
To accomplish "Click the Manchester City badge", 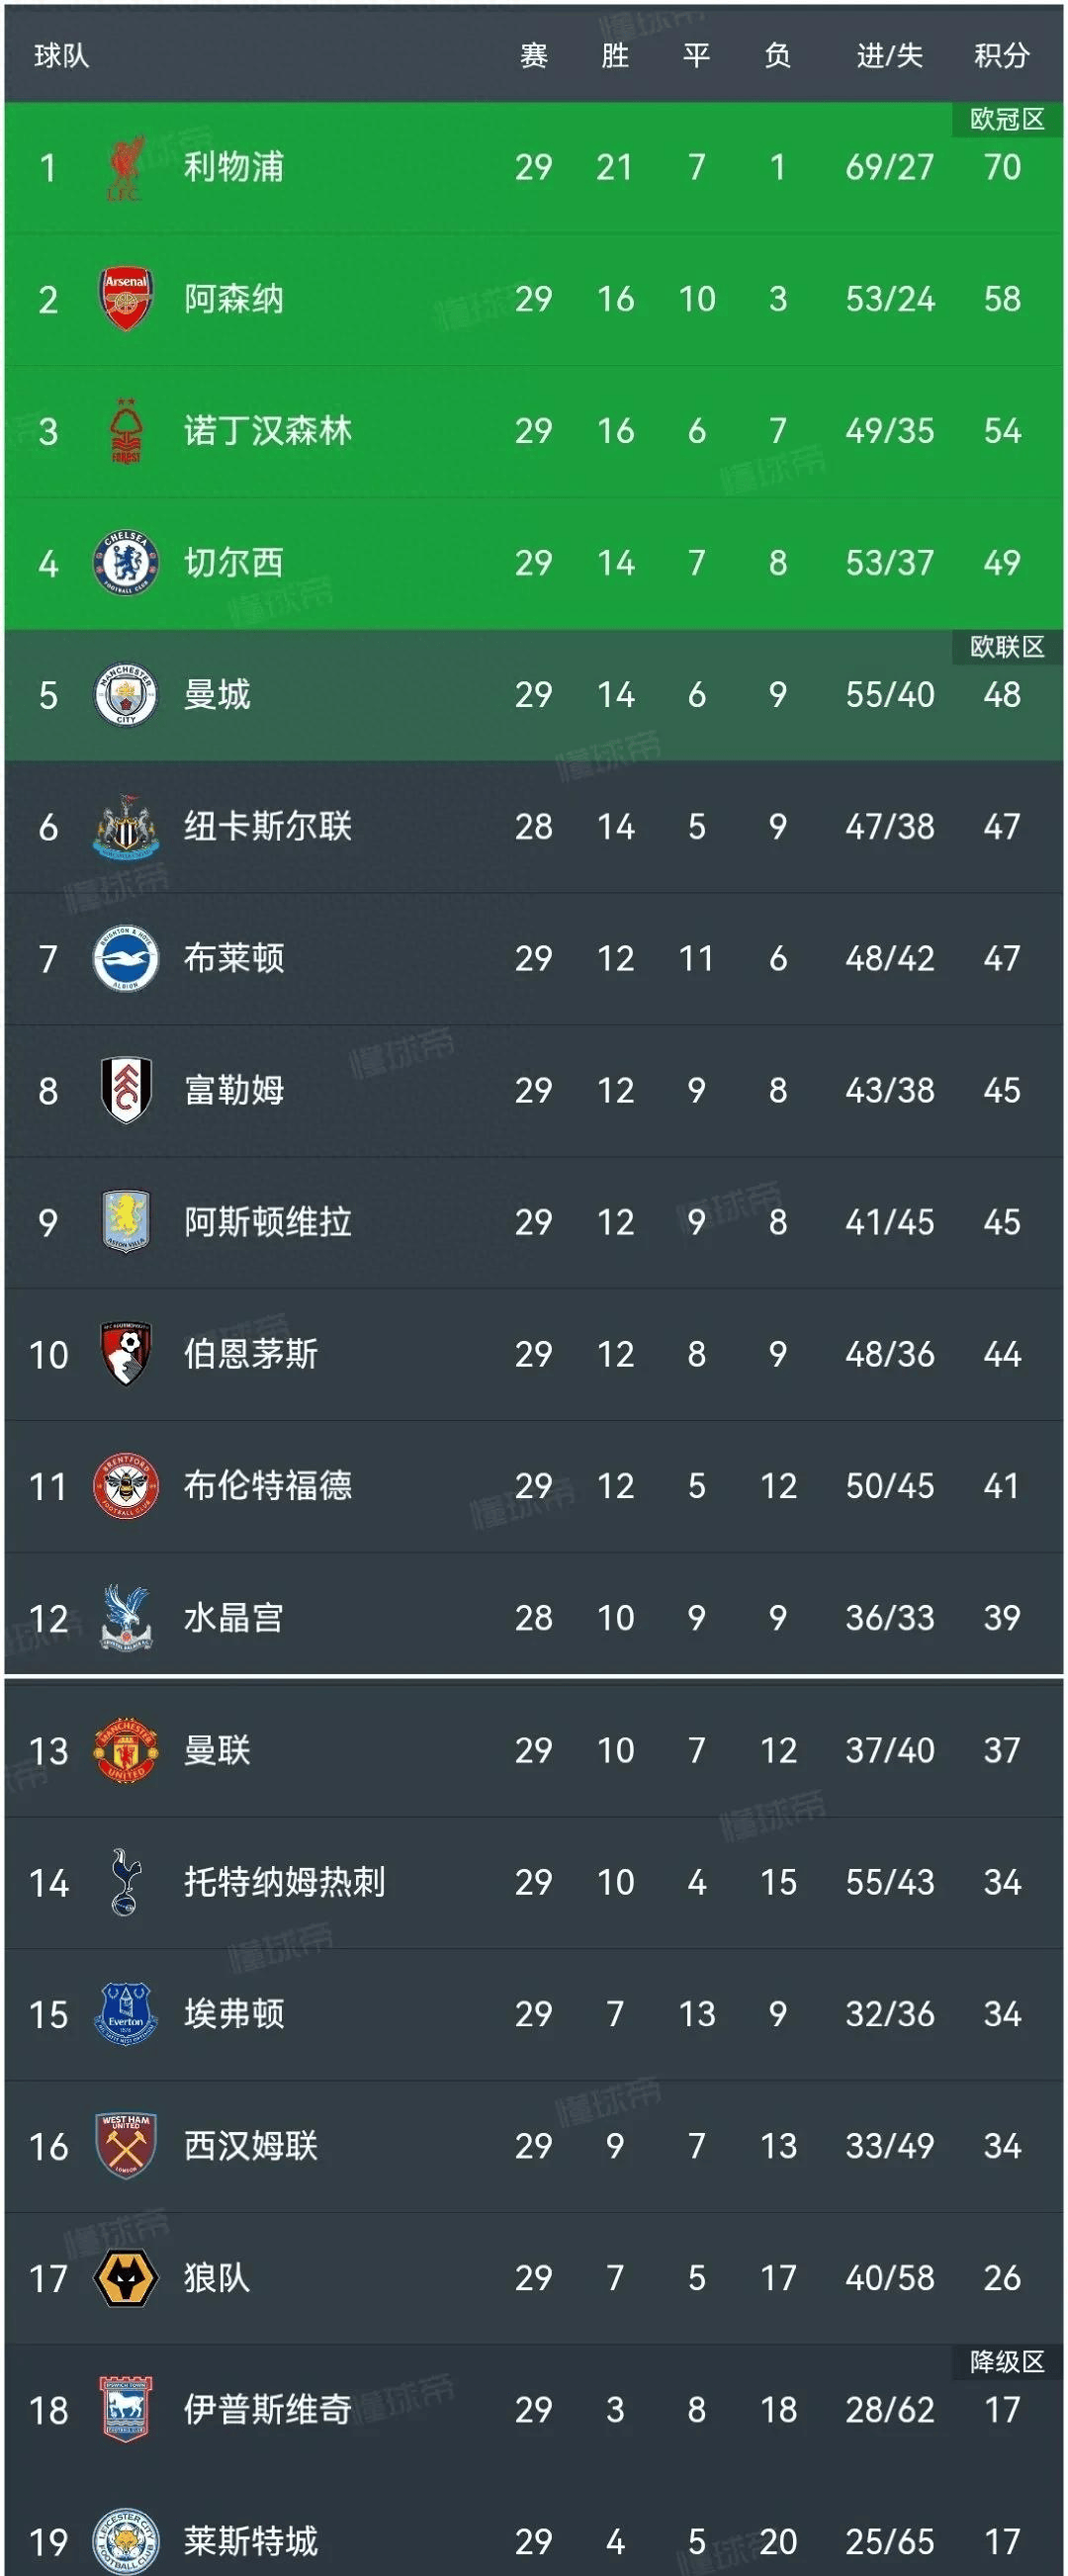I will (x=126, y=695).
